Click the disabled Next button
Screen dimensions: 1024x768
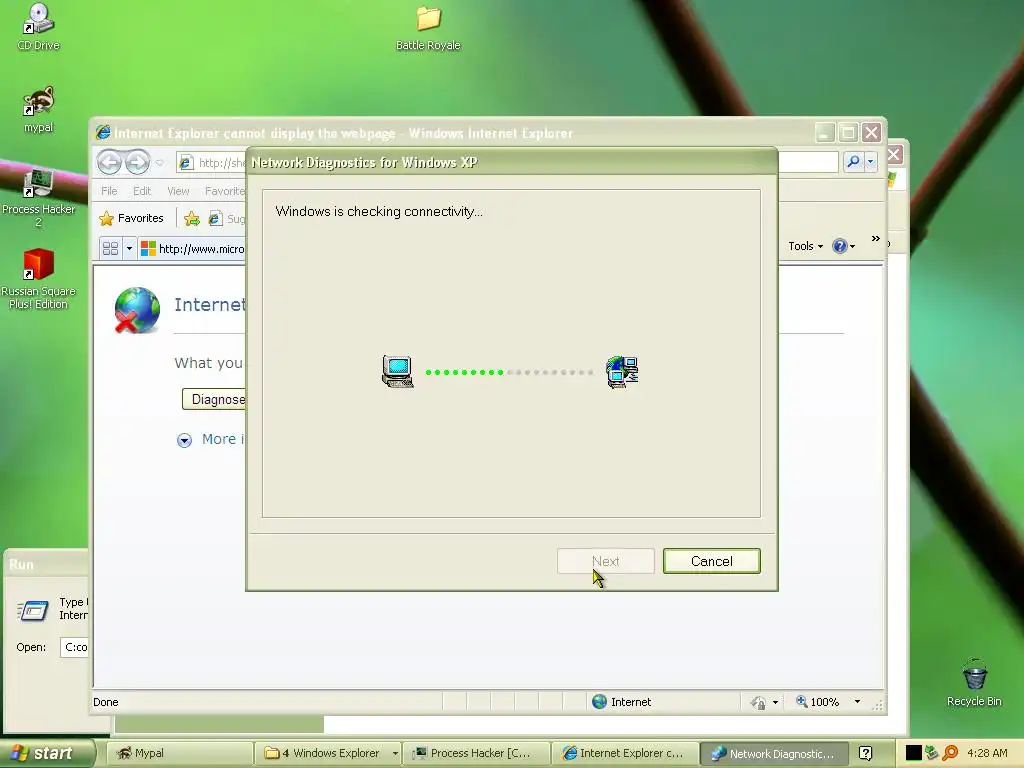605,561
